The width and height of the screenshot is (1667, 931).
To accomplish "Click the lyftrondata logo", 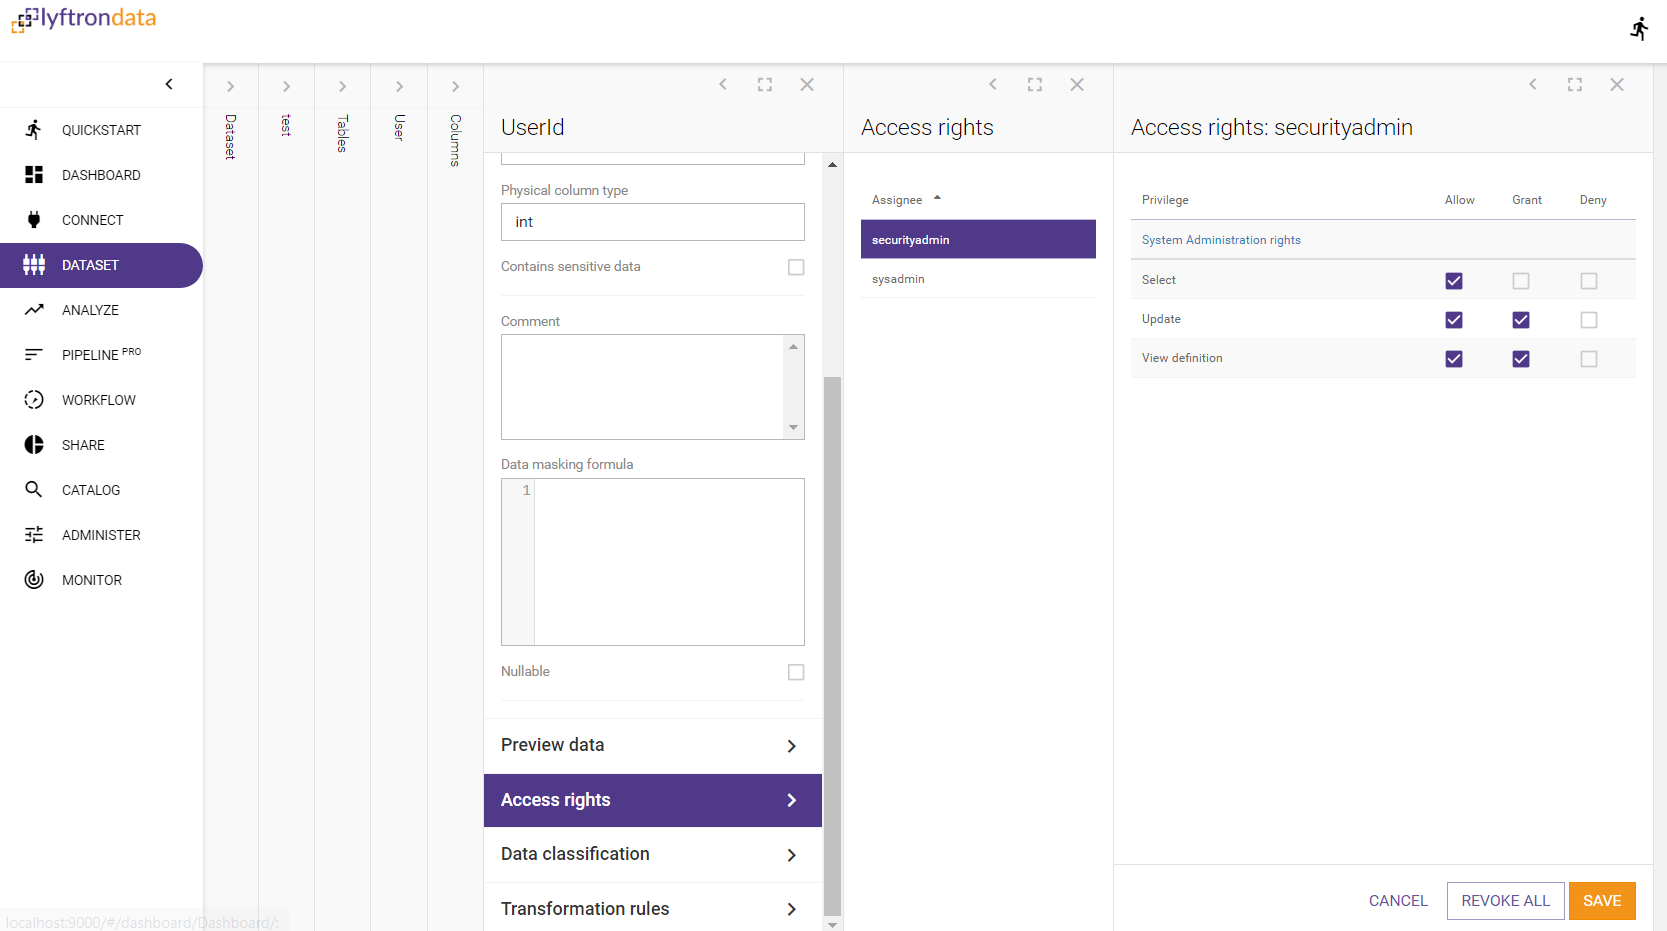I will pyautogui.click(x=84, y=19).
